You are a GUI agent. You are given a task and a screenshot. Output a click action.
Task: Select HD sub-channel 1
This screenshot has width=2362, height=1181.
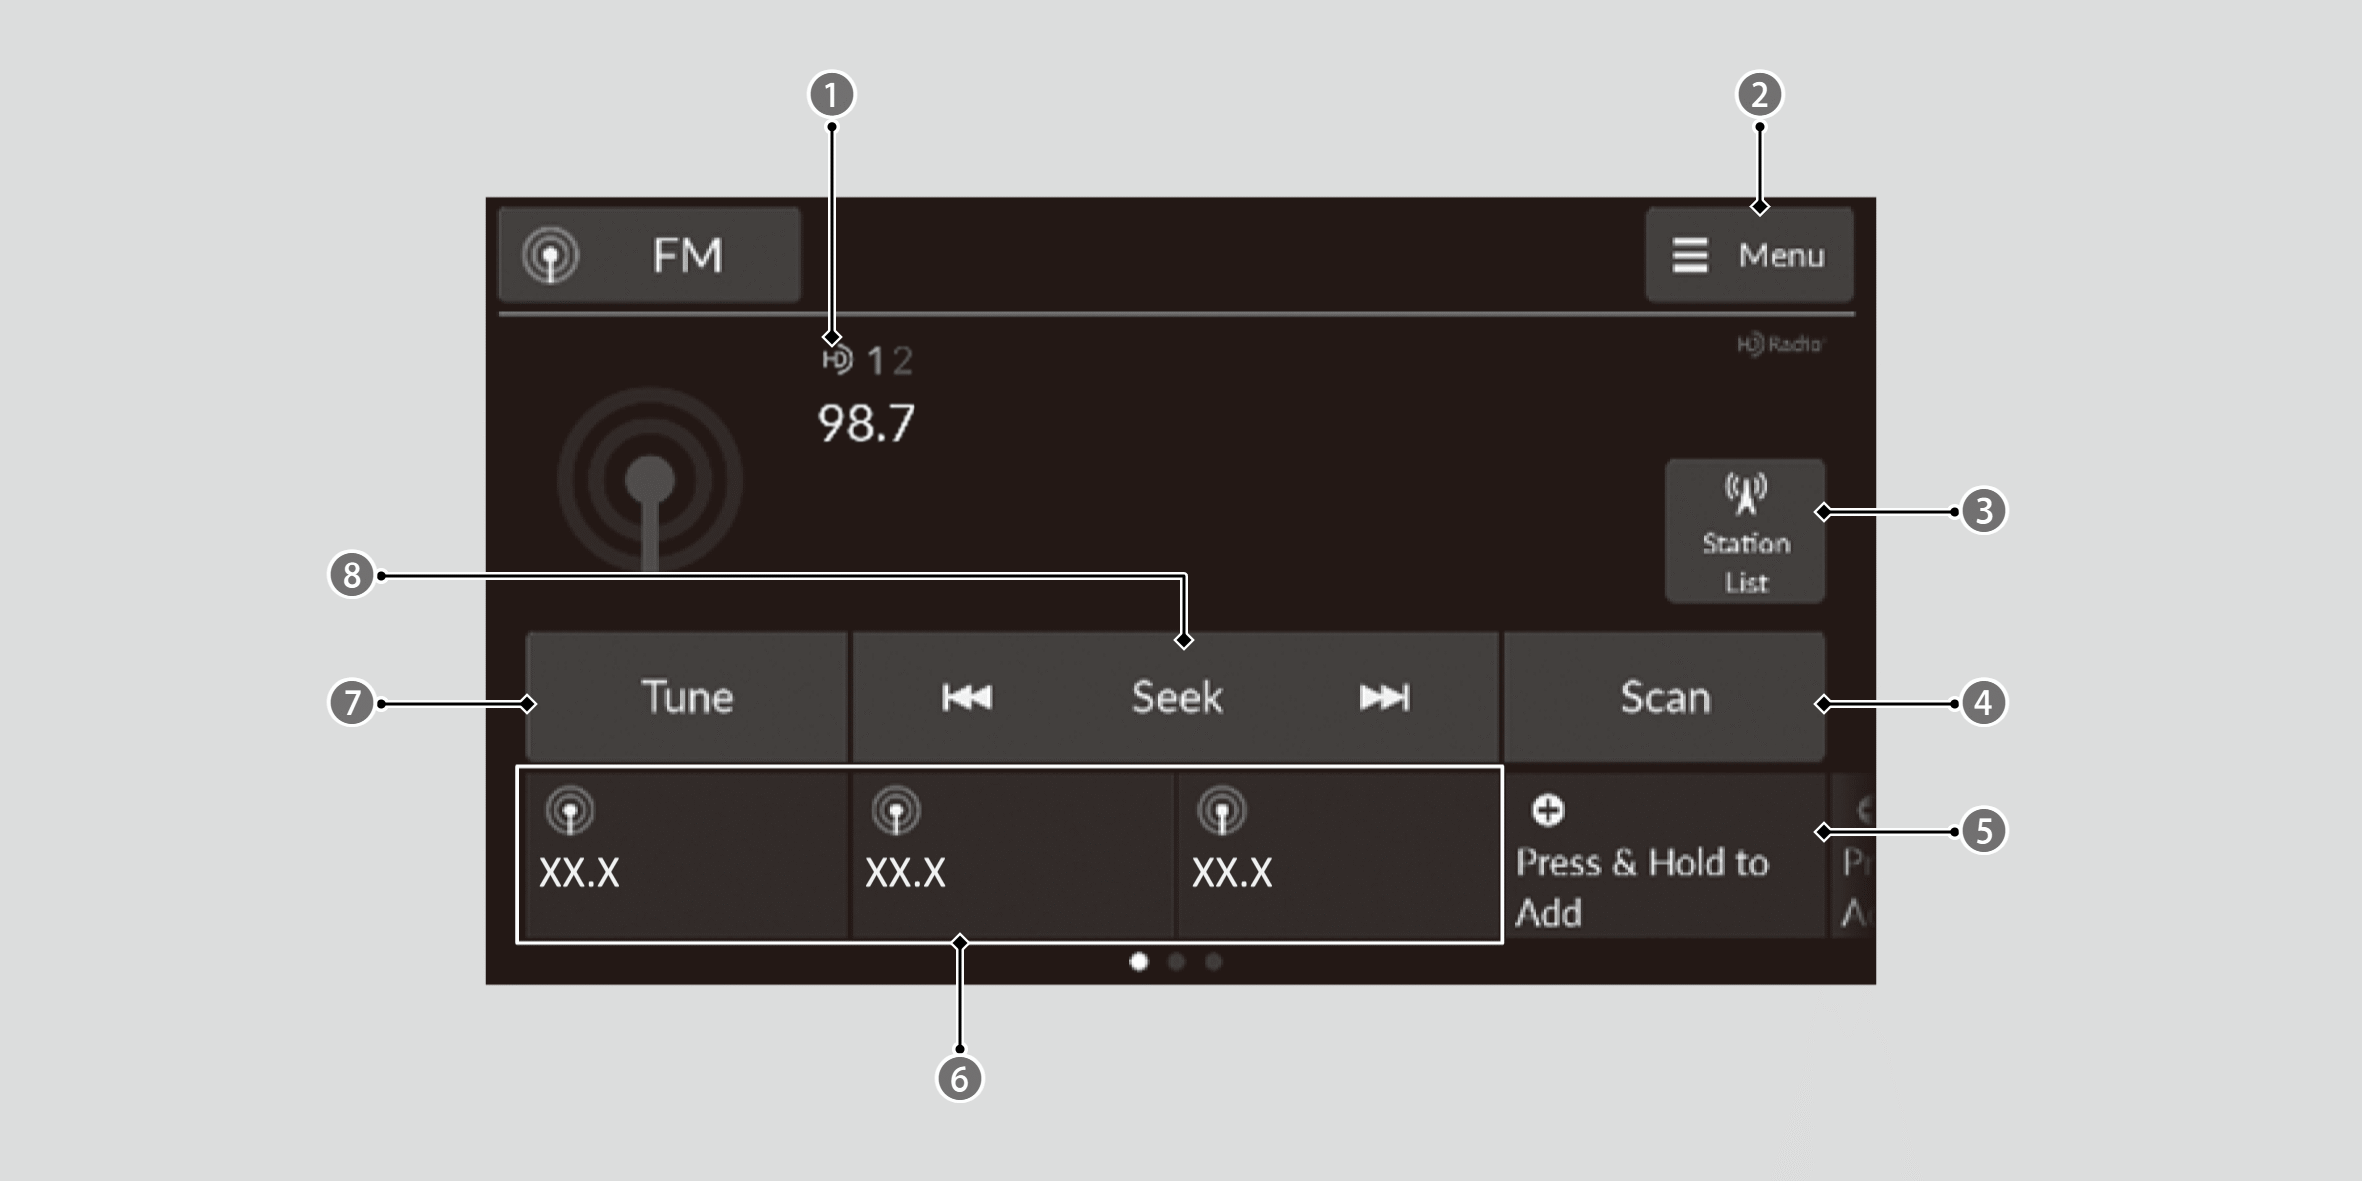click(x=876, y=361)
